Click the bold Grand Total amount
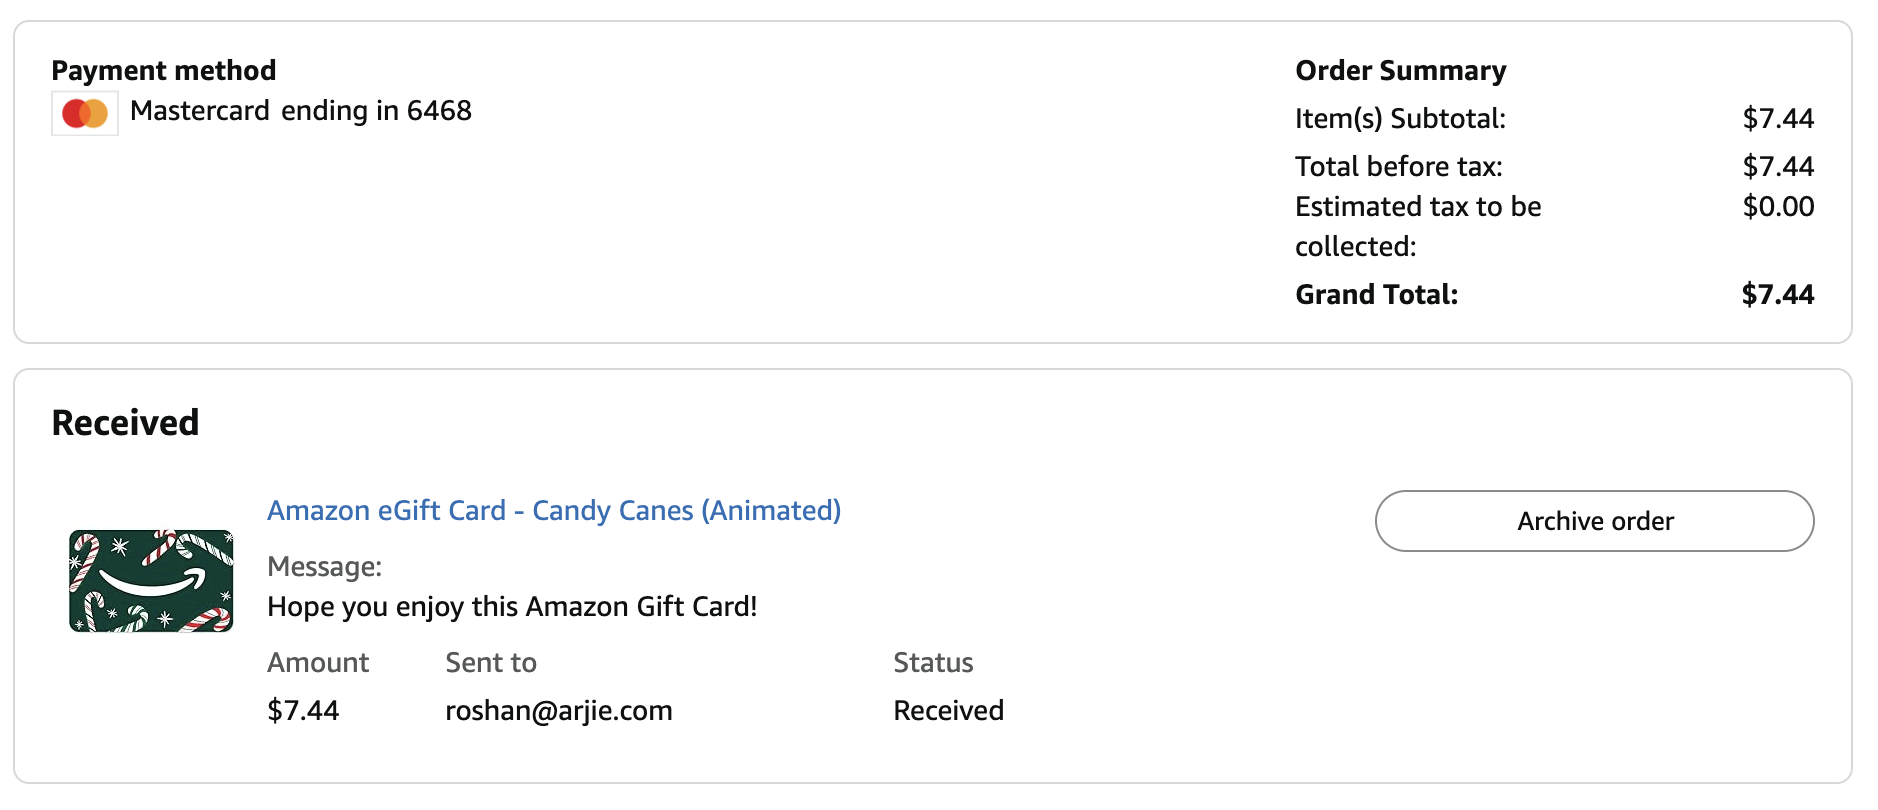 pyautogui.click(x=1777, y=295)
